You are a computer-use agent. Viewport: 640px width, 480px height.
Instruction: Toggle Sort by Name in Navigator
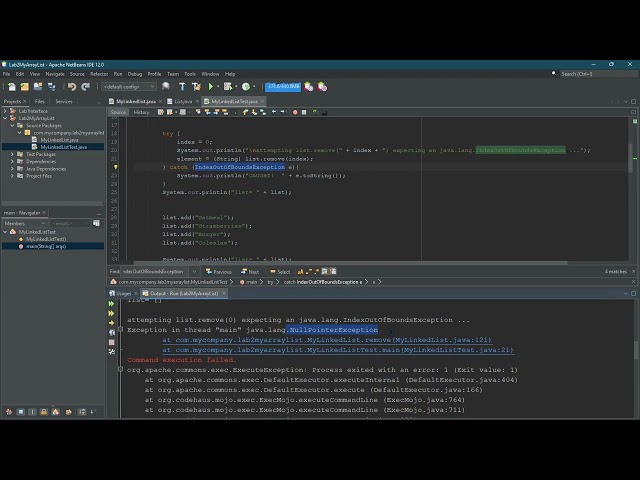[x=82, y=412]
